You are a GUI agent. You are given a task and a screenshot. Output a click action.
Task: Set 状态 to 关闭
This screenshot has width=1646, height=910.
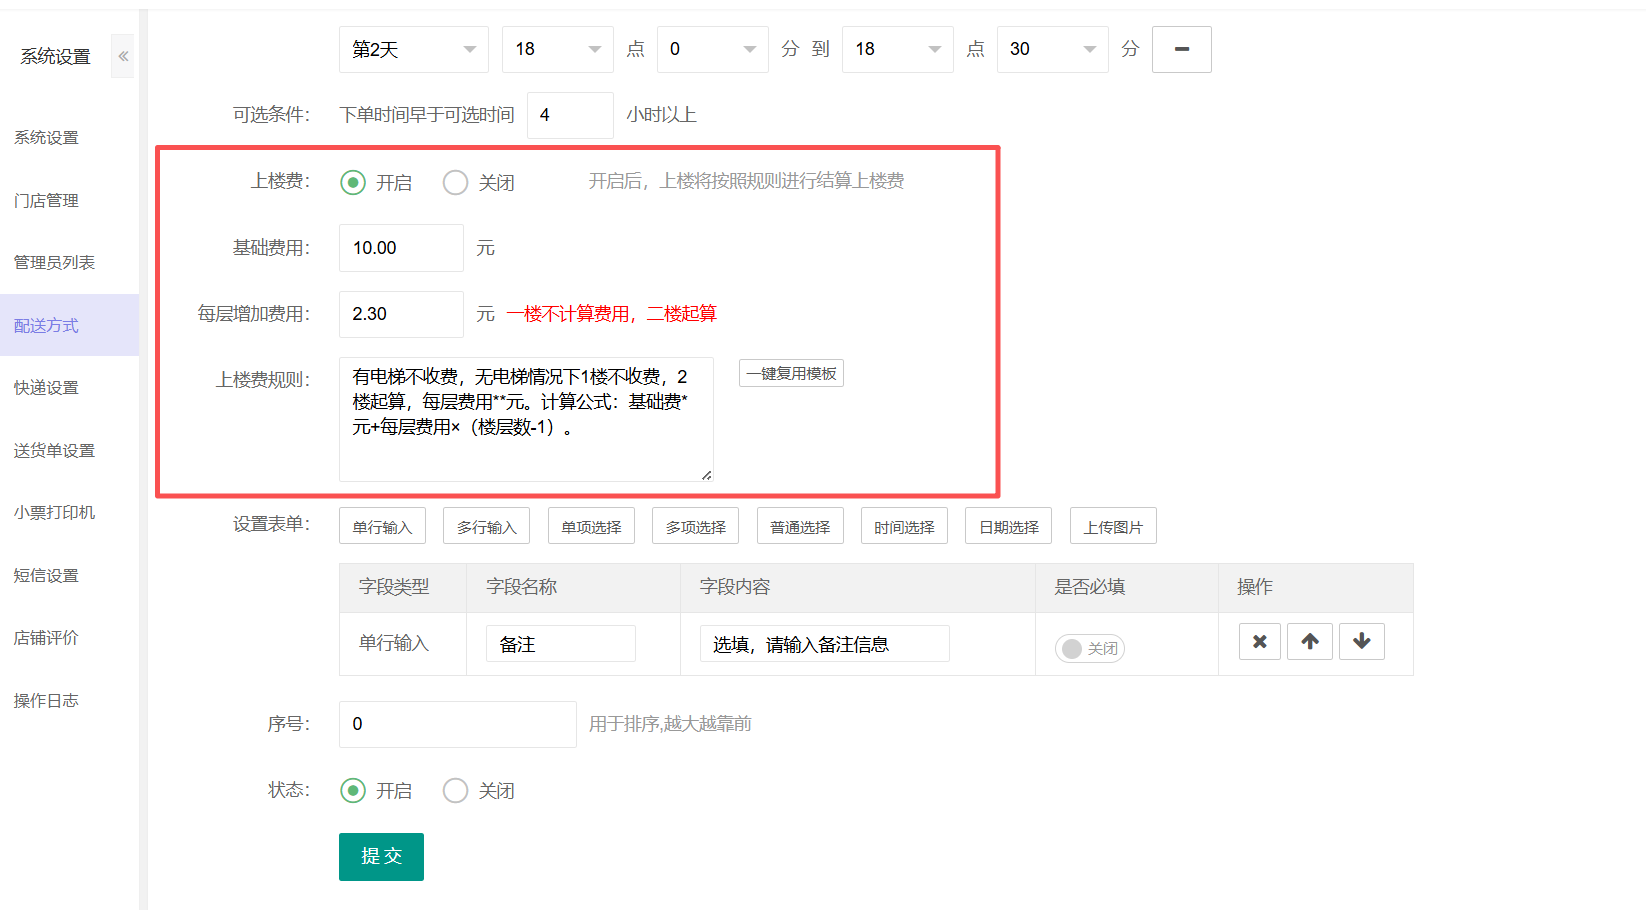click(455, 791)
